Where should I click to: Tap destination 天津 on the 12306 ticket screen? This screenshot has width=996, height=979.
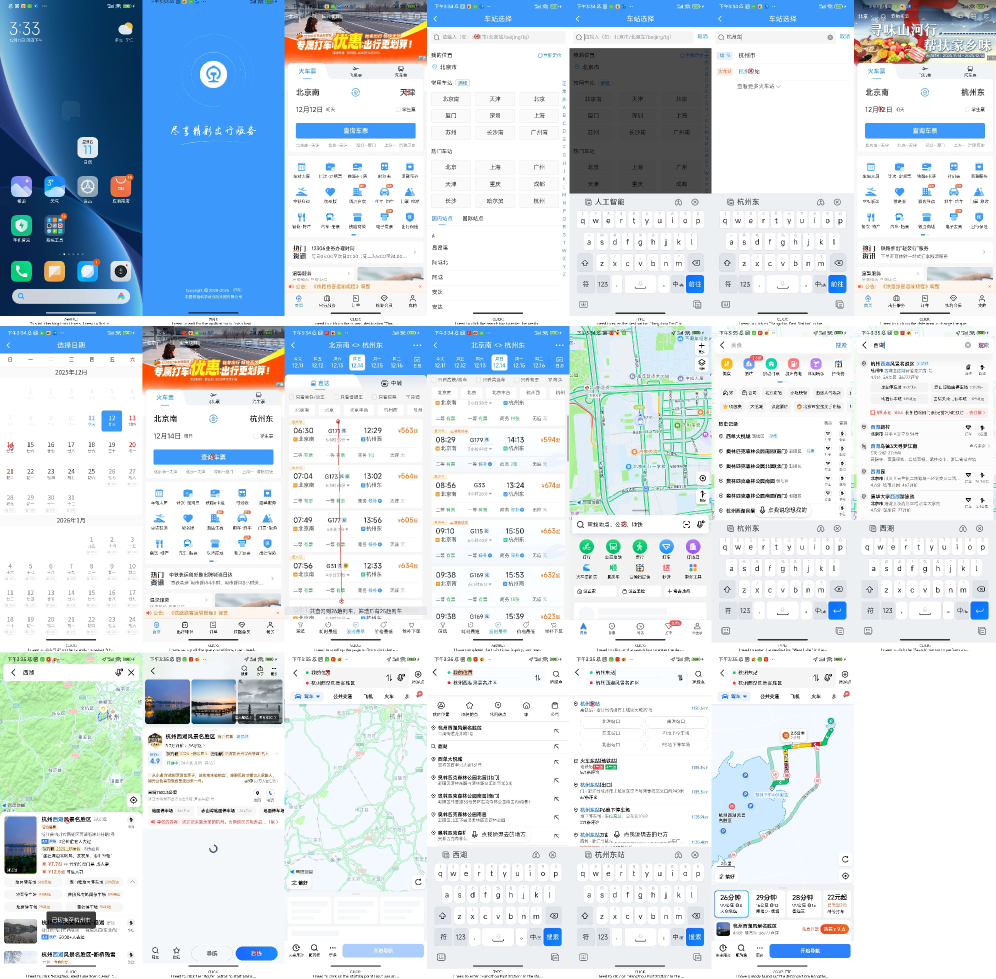(x=407, y=93)
